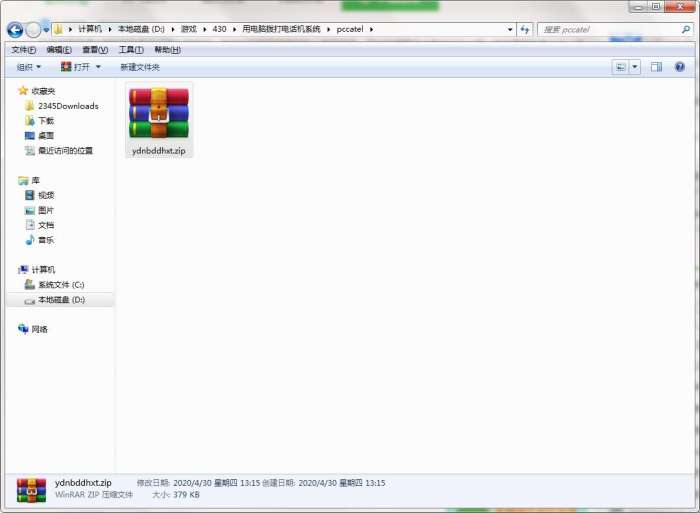Select the ydnbddhxt.zip archive icon
The height and width of the screenshot is (513, 700).
159,113
